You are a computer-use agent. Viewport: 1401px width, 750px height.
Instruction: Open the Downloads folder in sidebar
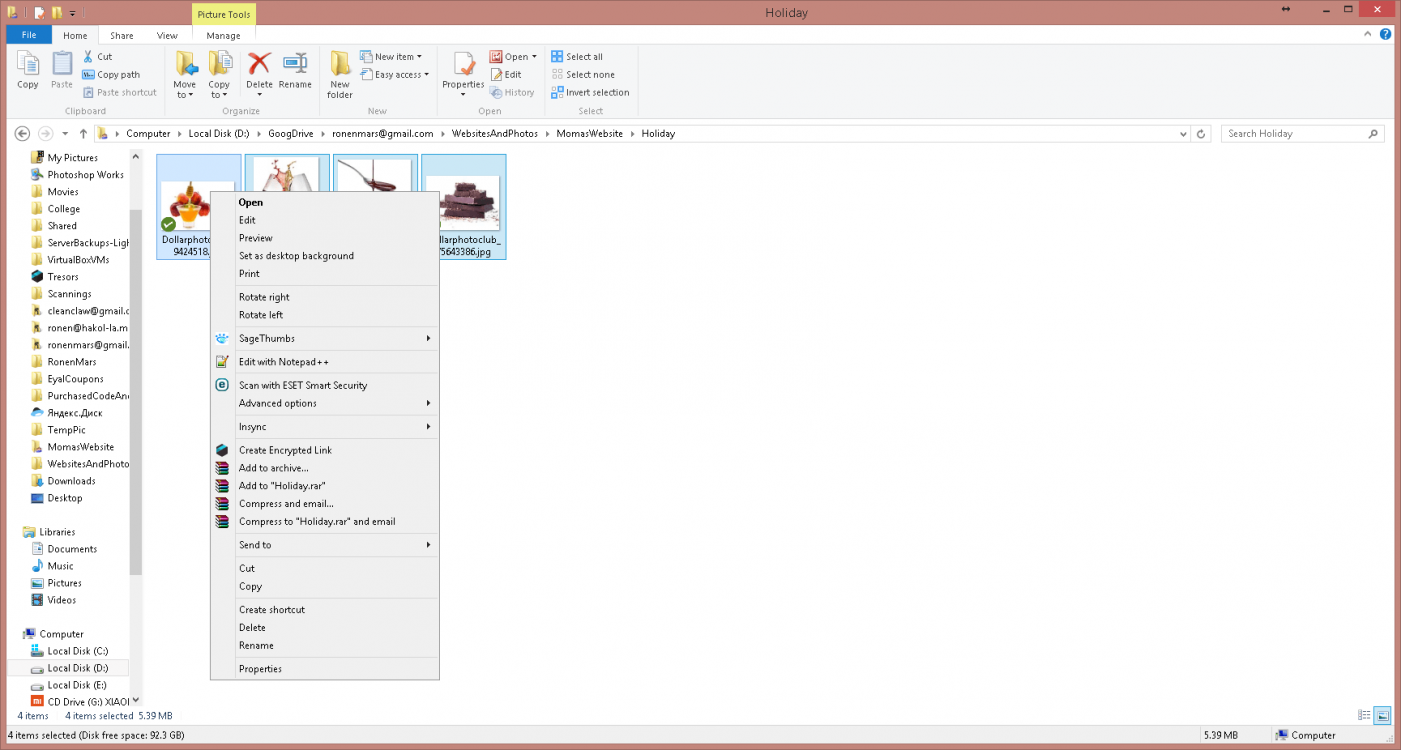point(71,481)
